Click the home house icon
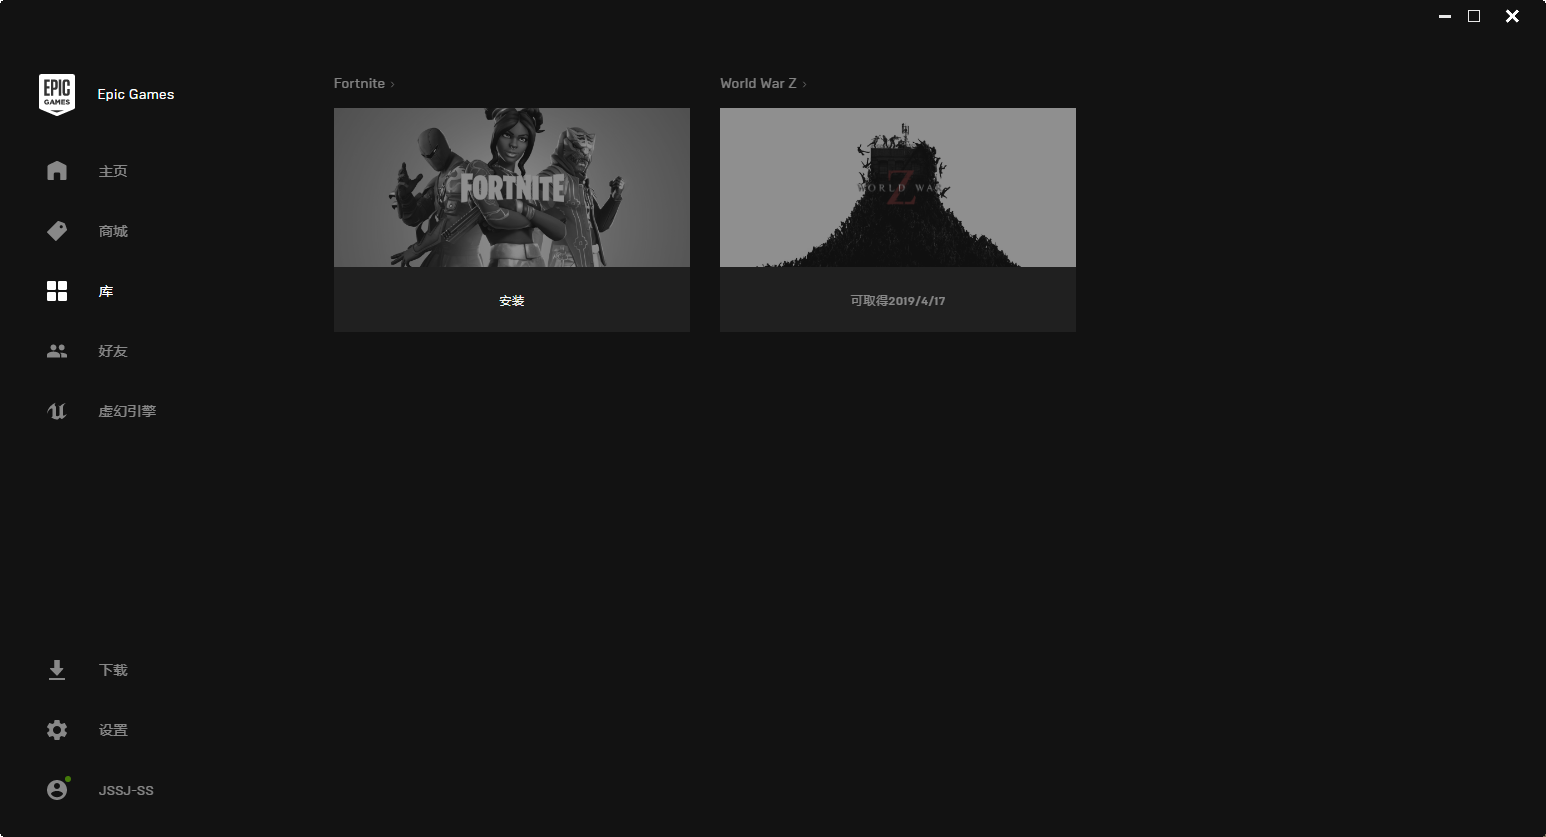 57,171
